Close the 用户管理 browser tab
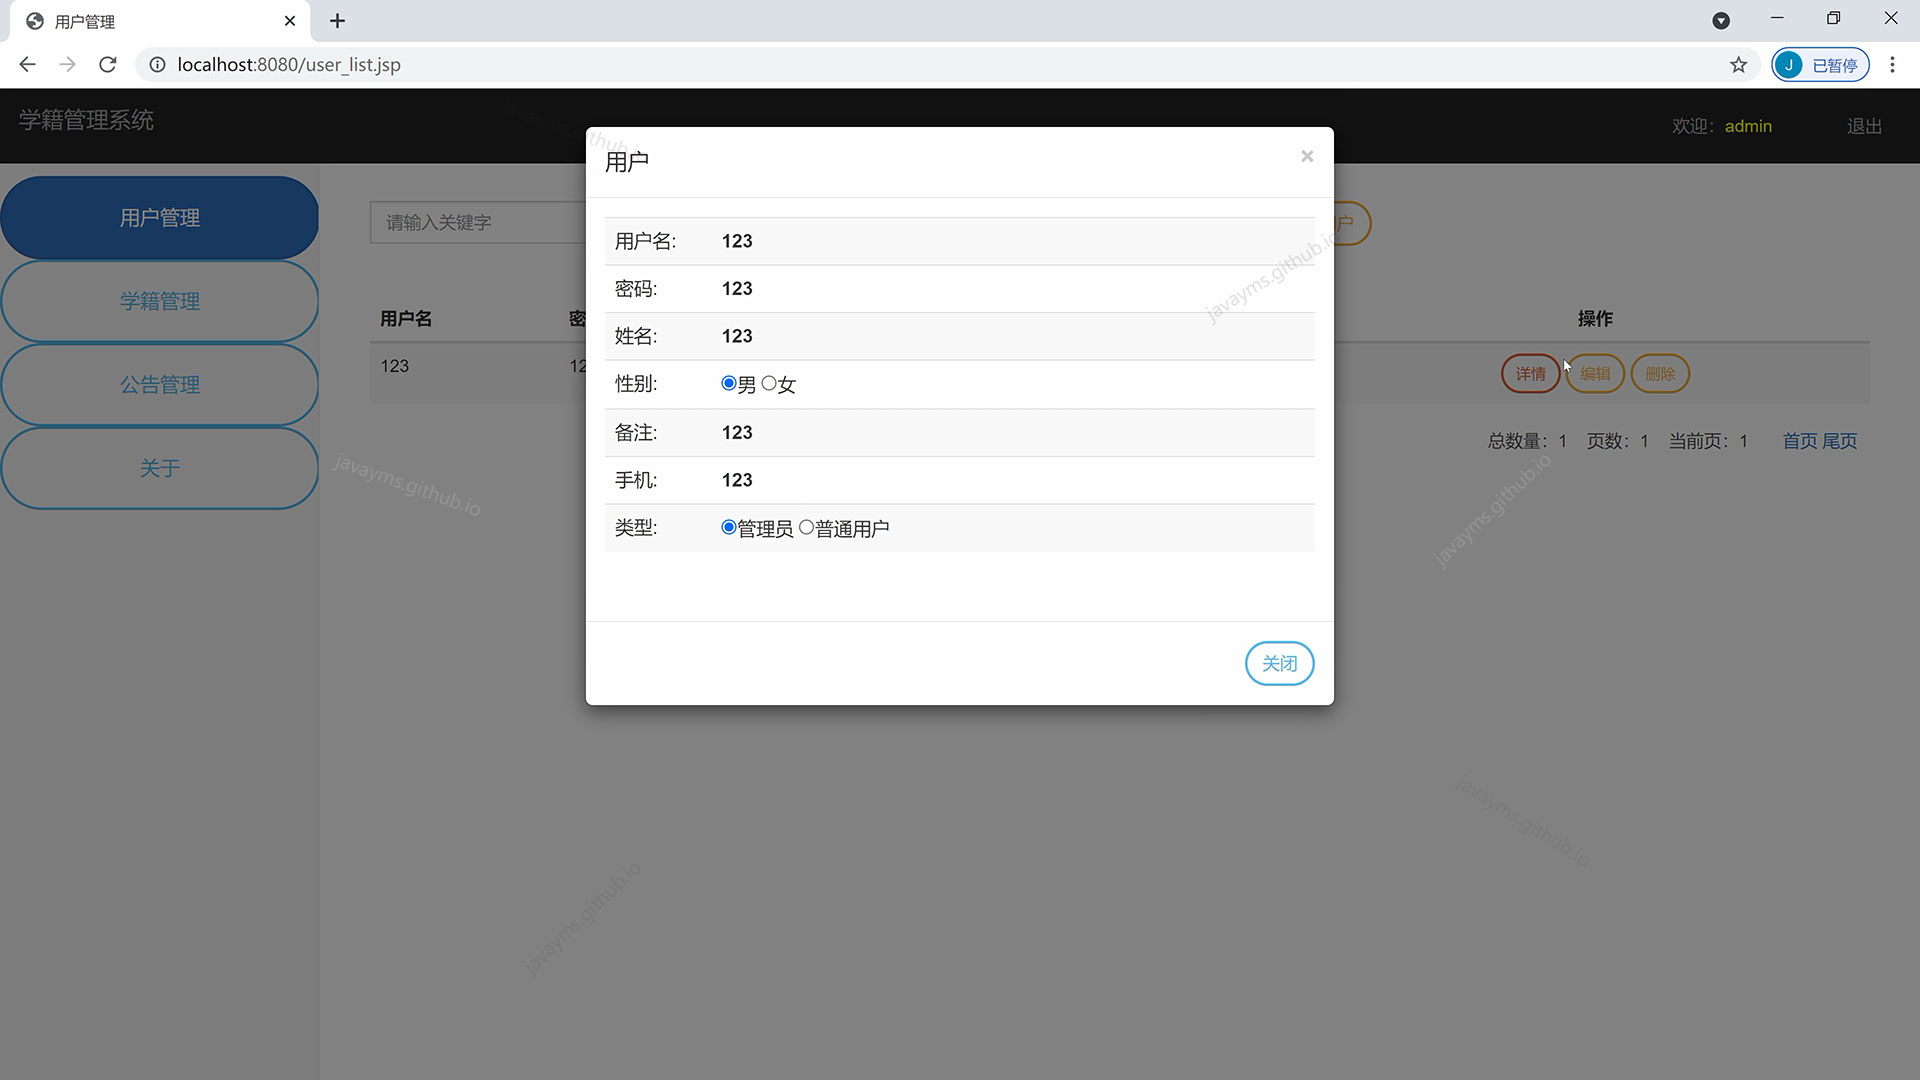The height and width of the screenshot is (1080, 1920). [290, 21]
